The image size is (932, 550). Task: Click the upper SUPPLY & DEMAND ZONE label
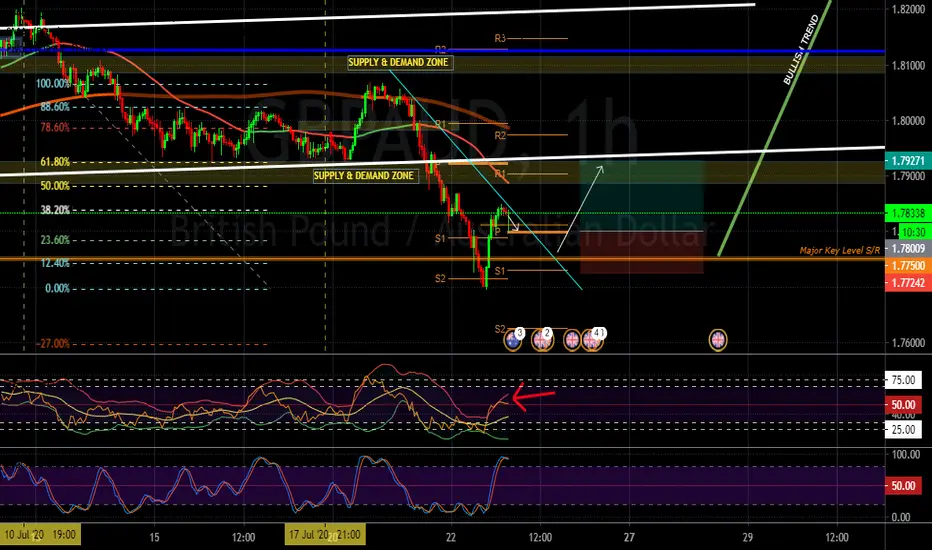pos(398,62)
